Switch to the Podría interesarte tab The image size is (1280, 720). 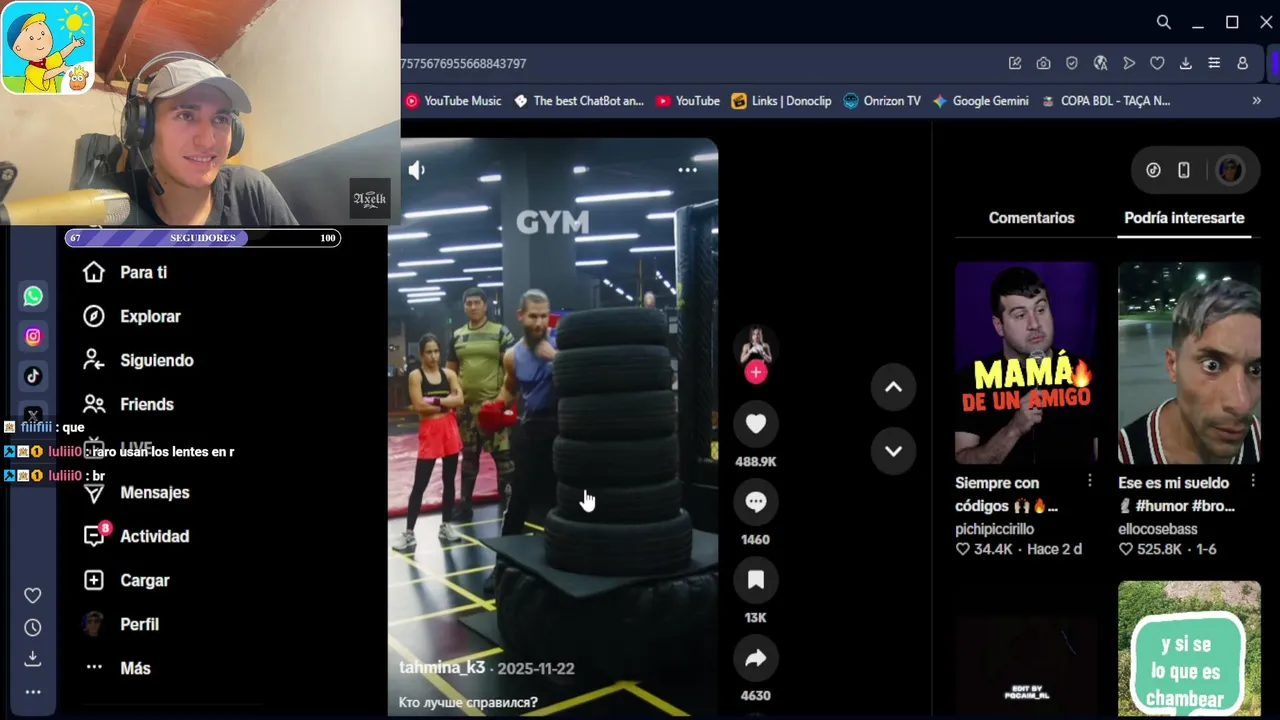click(x=1184, y=218)
